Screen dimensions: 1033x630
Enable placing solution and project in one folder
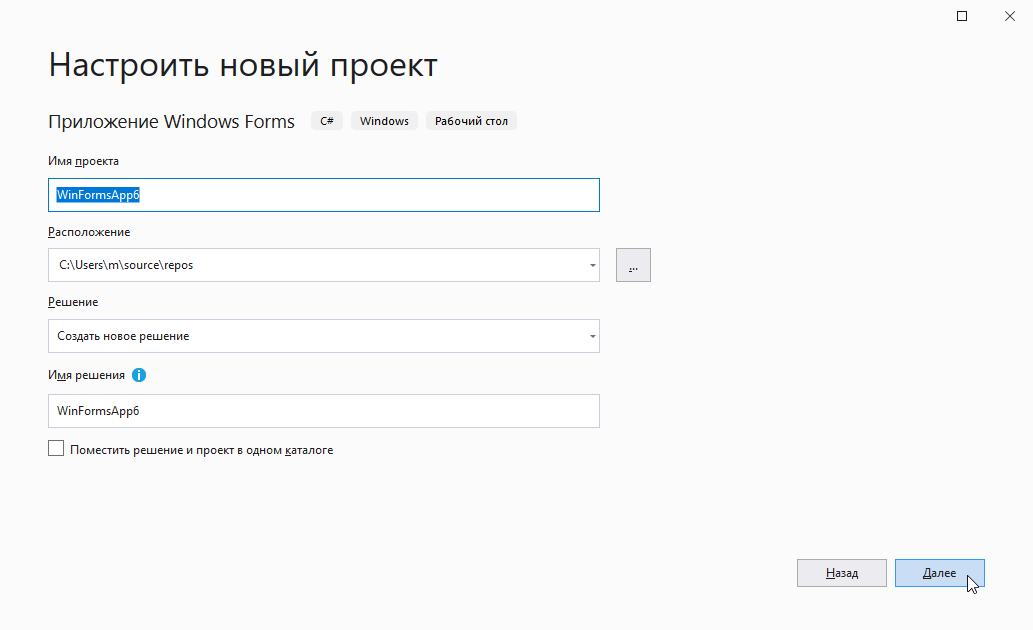coord(56,449)
